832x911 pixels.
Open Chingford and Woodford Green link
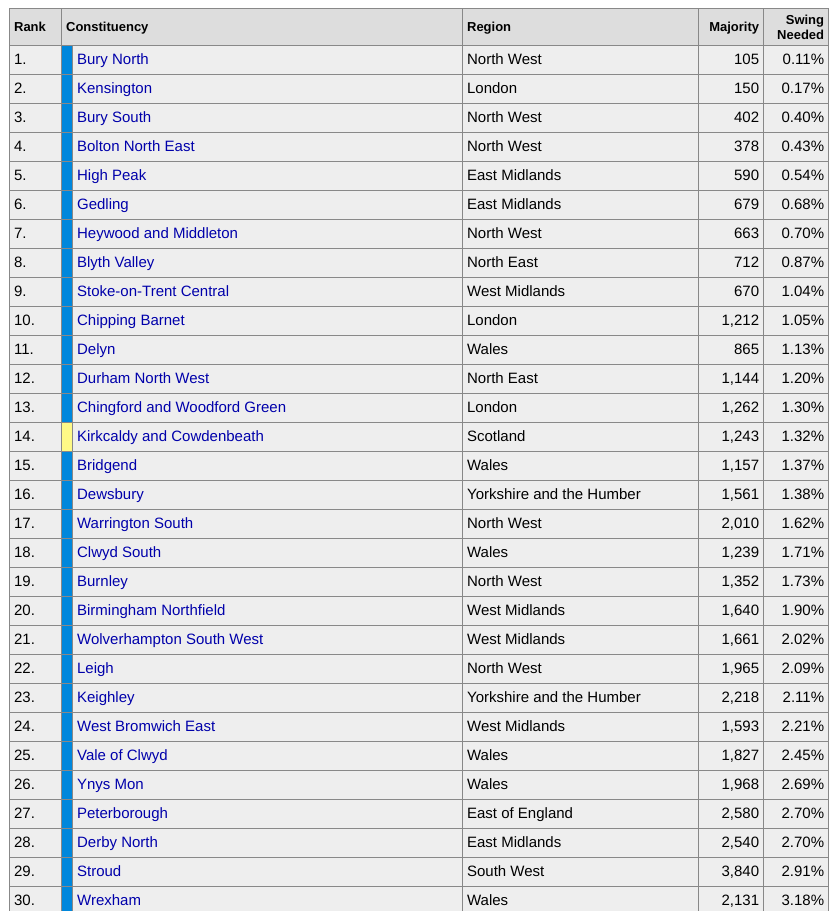(x=181, y=407)
